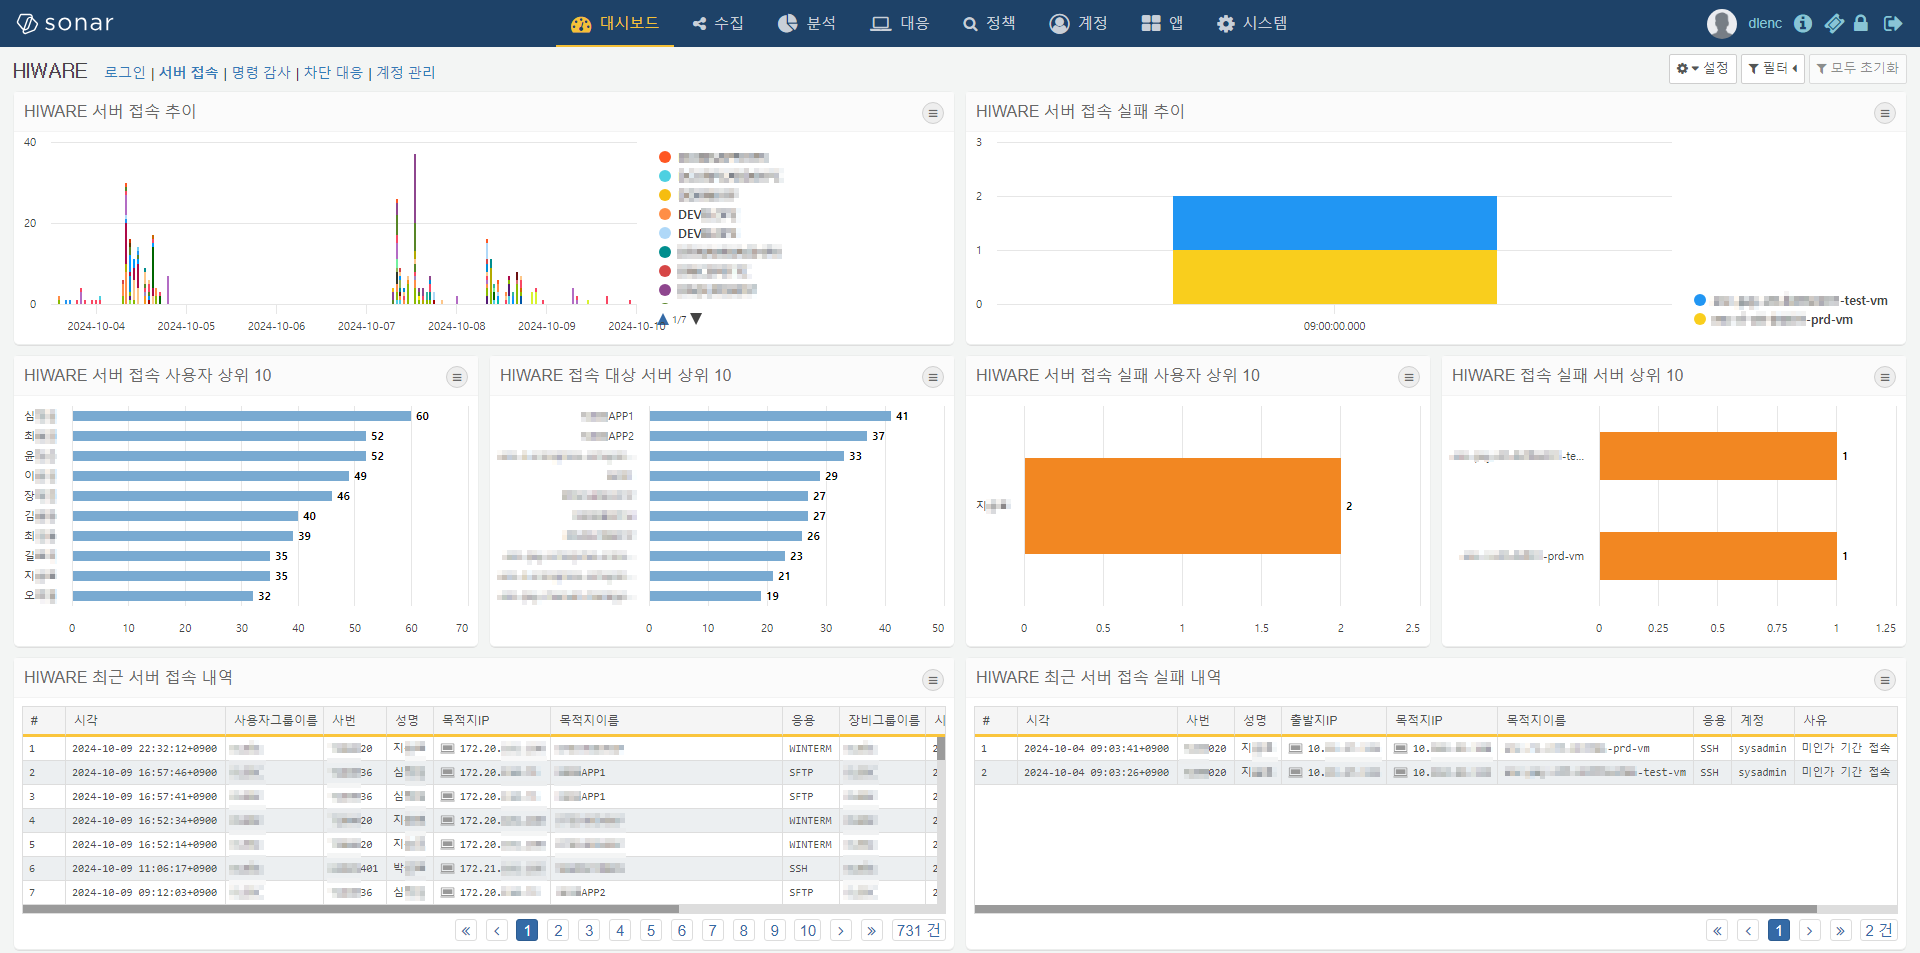This screenshot has width=1920, height=953.
Task: Toggle the -test-vm legend series
Action: coord(1791,300)
